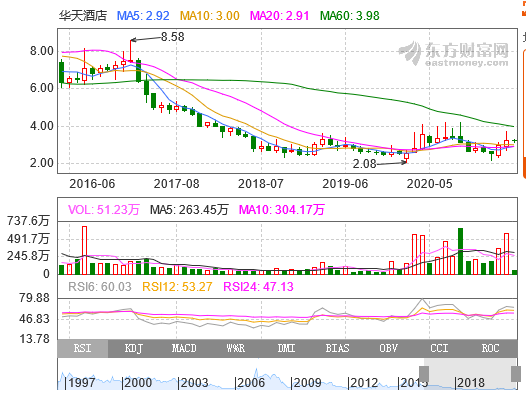Click the volume MA10: 304.17万 label

282,210
